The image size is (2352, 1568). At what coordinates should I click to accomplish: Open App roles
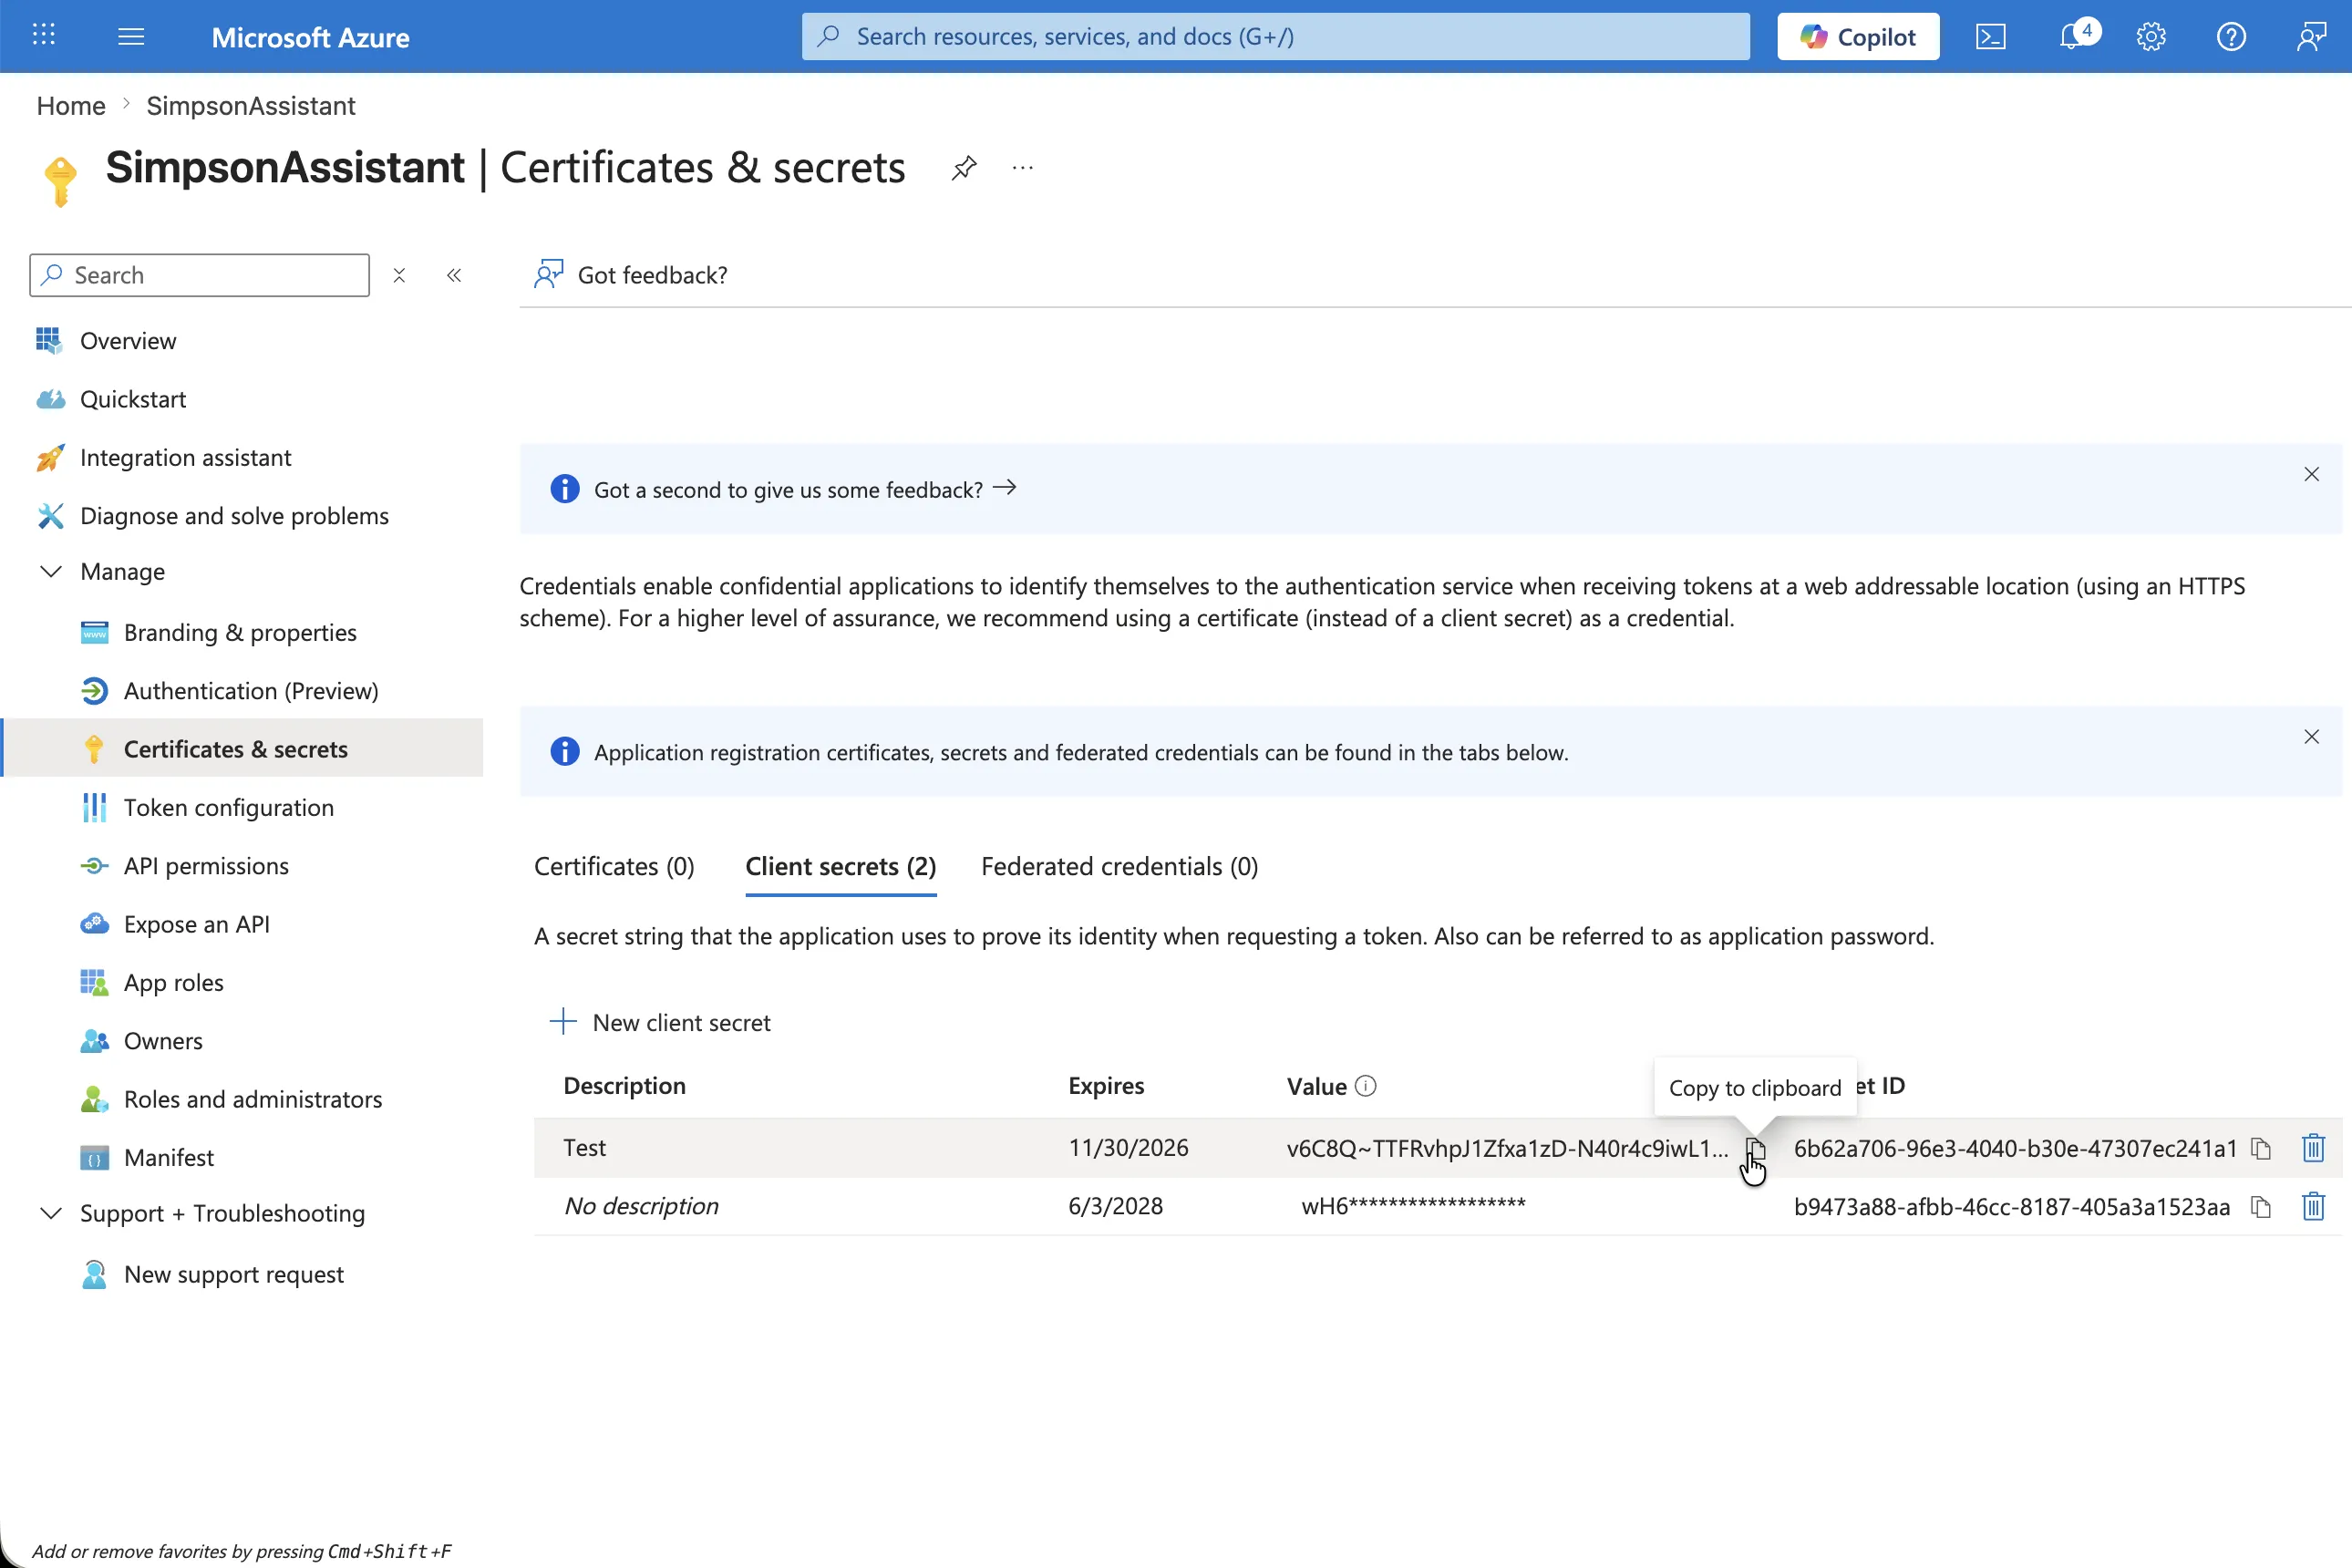point(174,983)
